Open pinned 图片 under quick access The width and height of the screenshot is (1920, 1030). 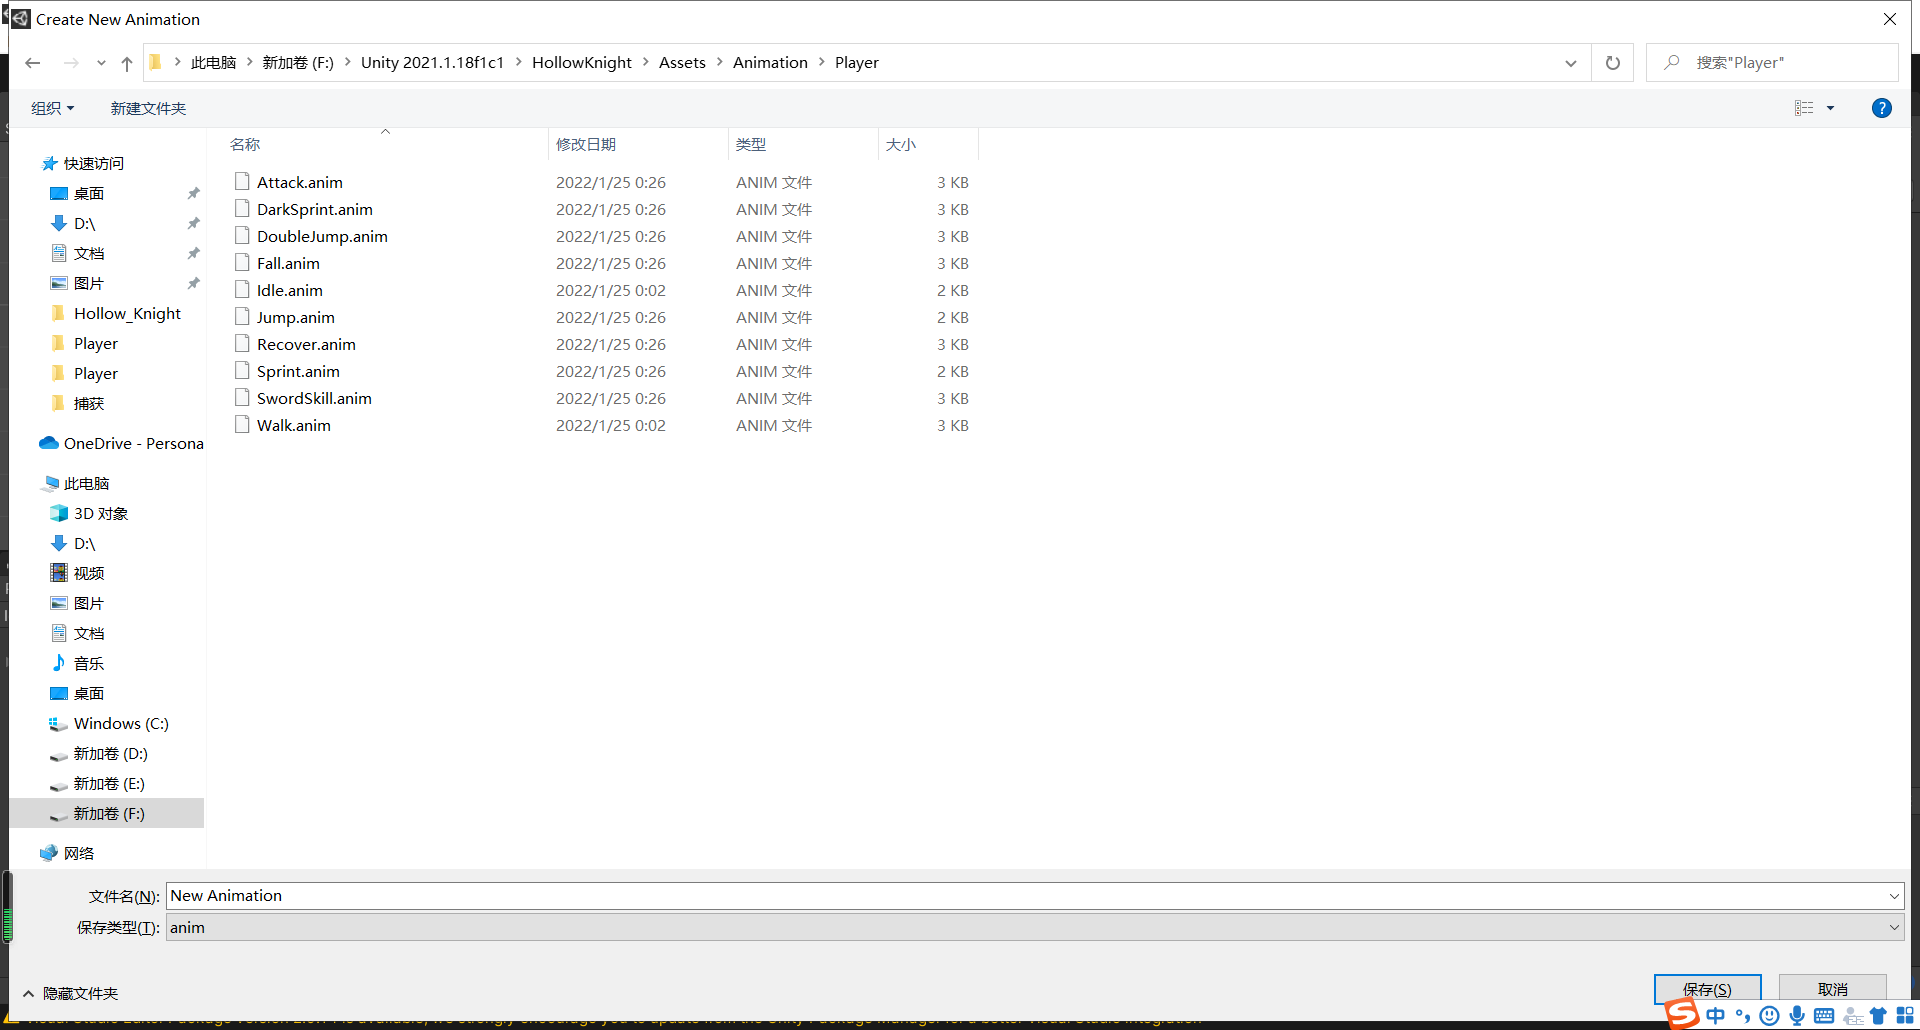click(88, 283)
